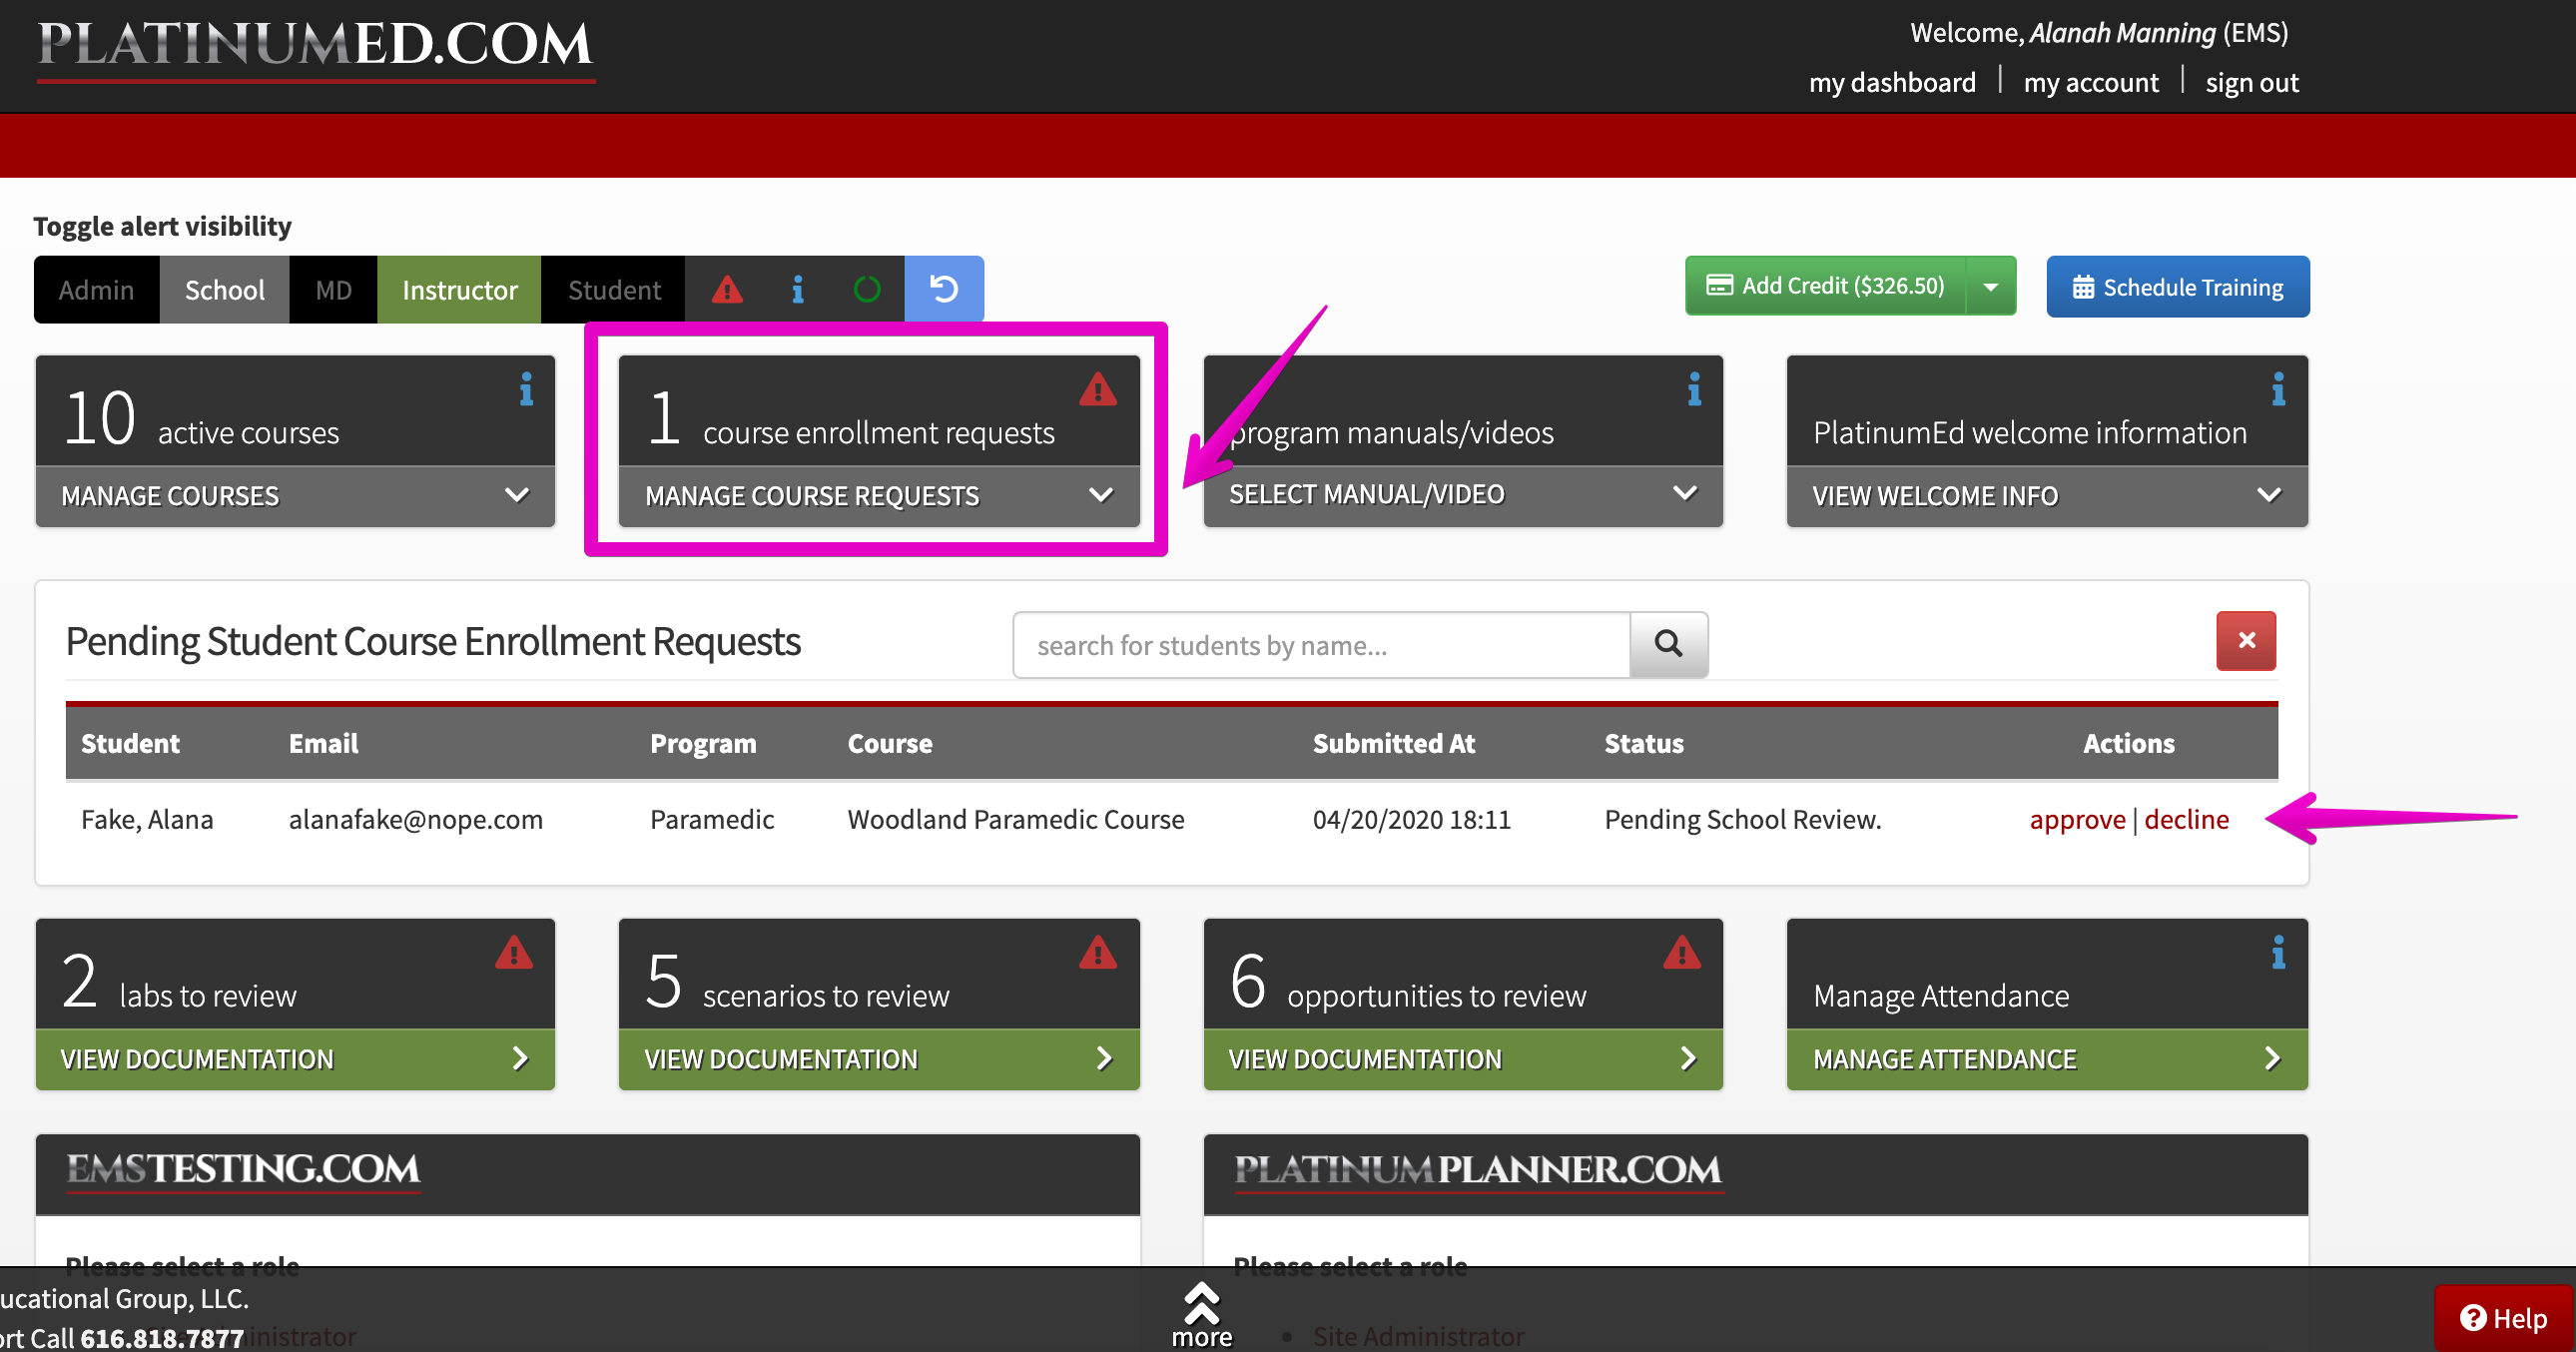Expand Manage Course Requests chevron
Screen dimensions: 2576x1352
pos(1101,495)
